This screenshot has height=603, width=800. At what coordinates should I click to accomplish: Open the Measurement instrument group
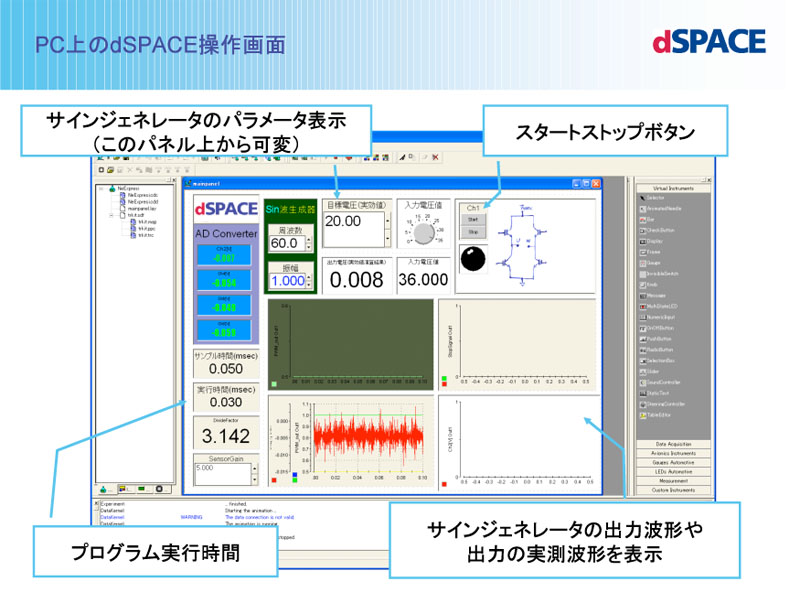tap(673, 481)
